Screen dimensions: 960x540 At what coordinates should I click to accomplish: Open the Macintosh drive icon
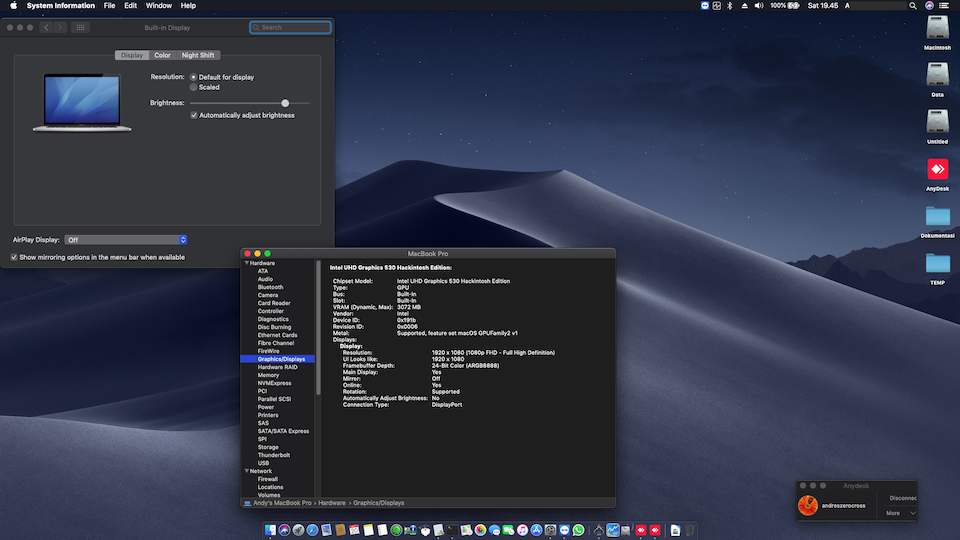tap(937, 27)
